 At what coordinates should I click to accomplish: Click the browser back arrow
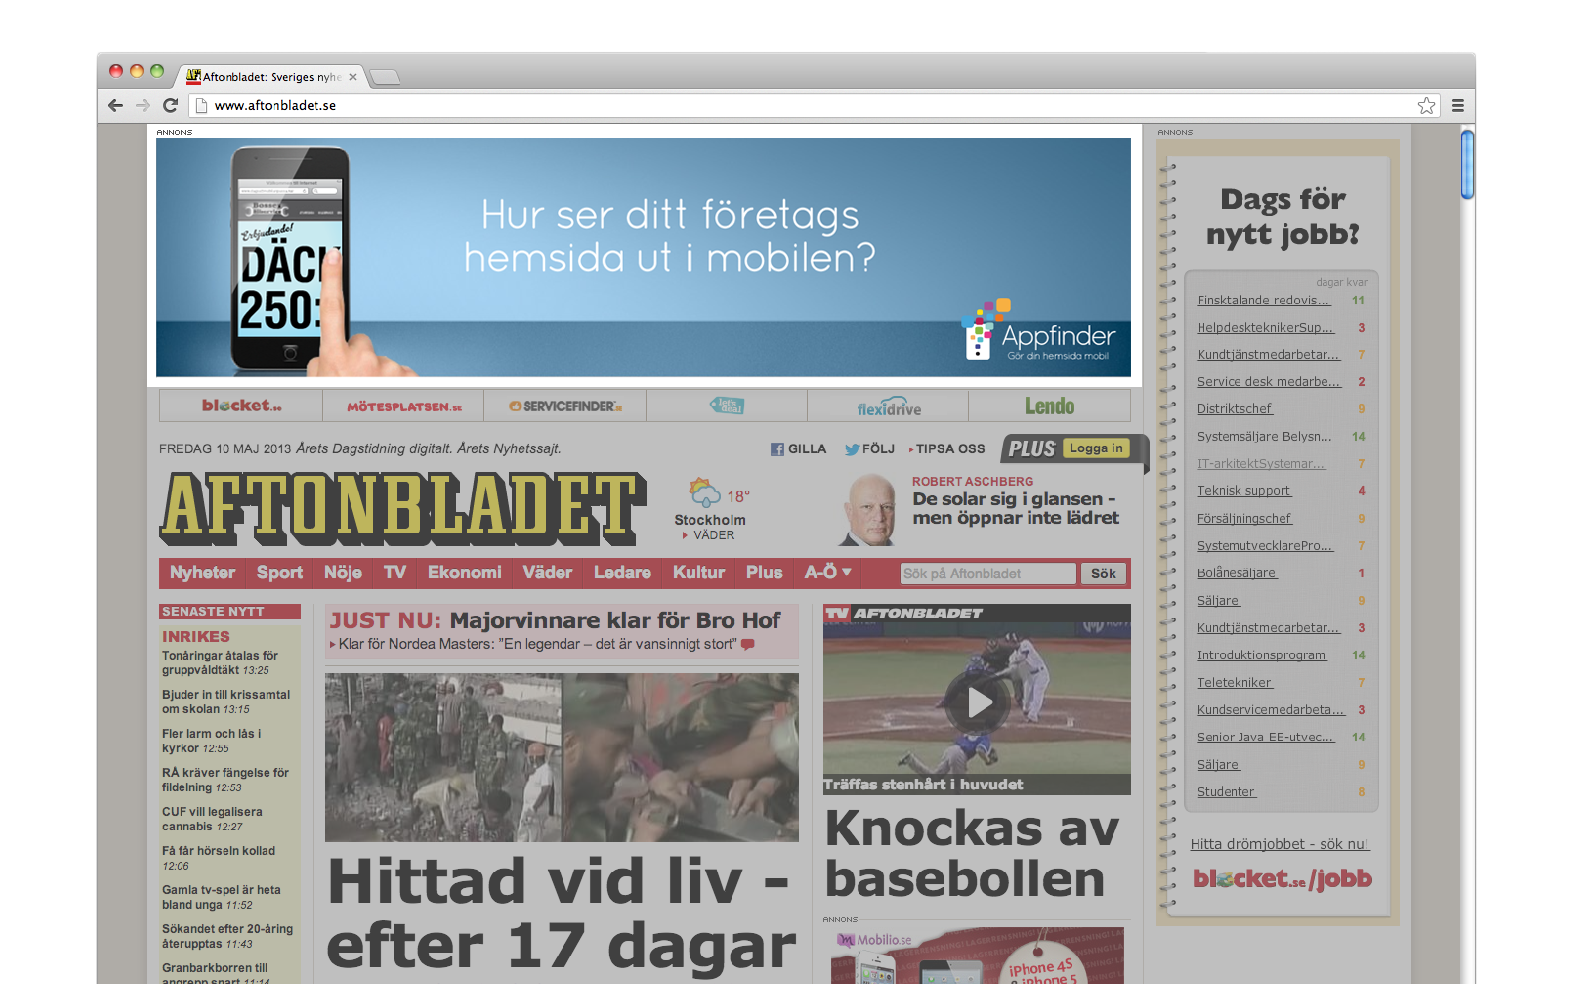(115, 105)
